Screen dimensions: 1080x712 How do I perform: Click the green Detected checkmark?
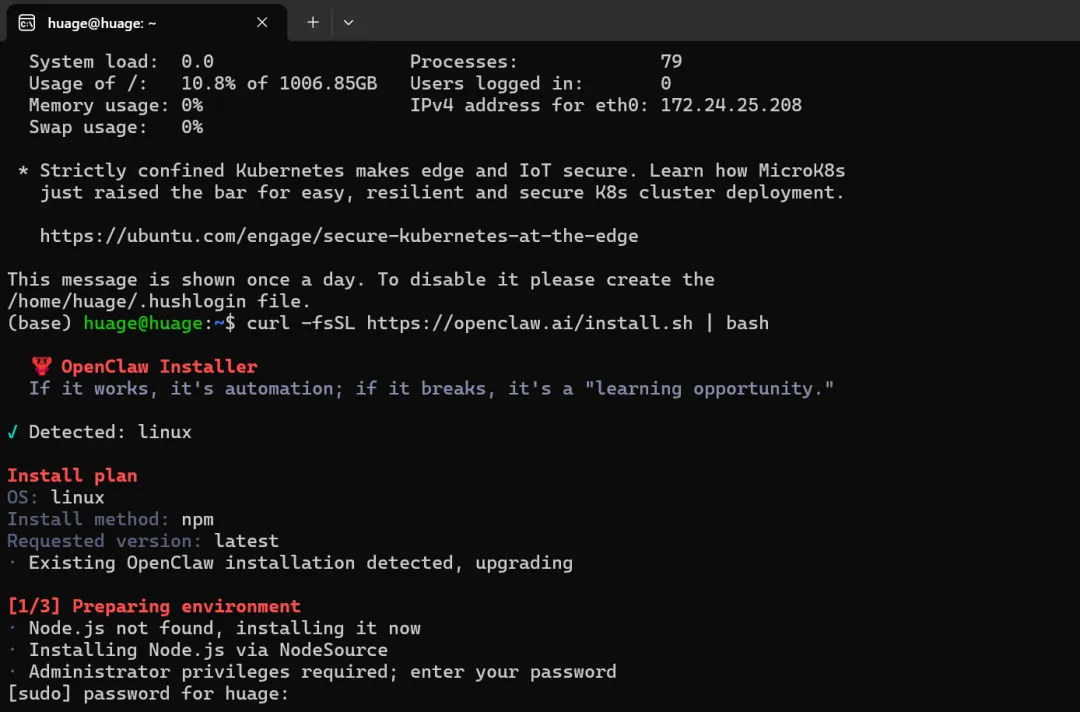[x=13, y=432]
